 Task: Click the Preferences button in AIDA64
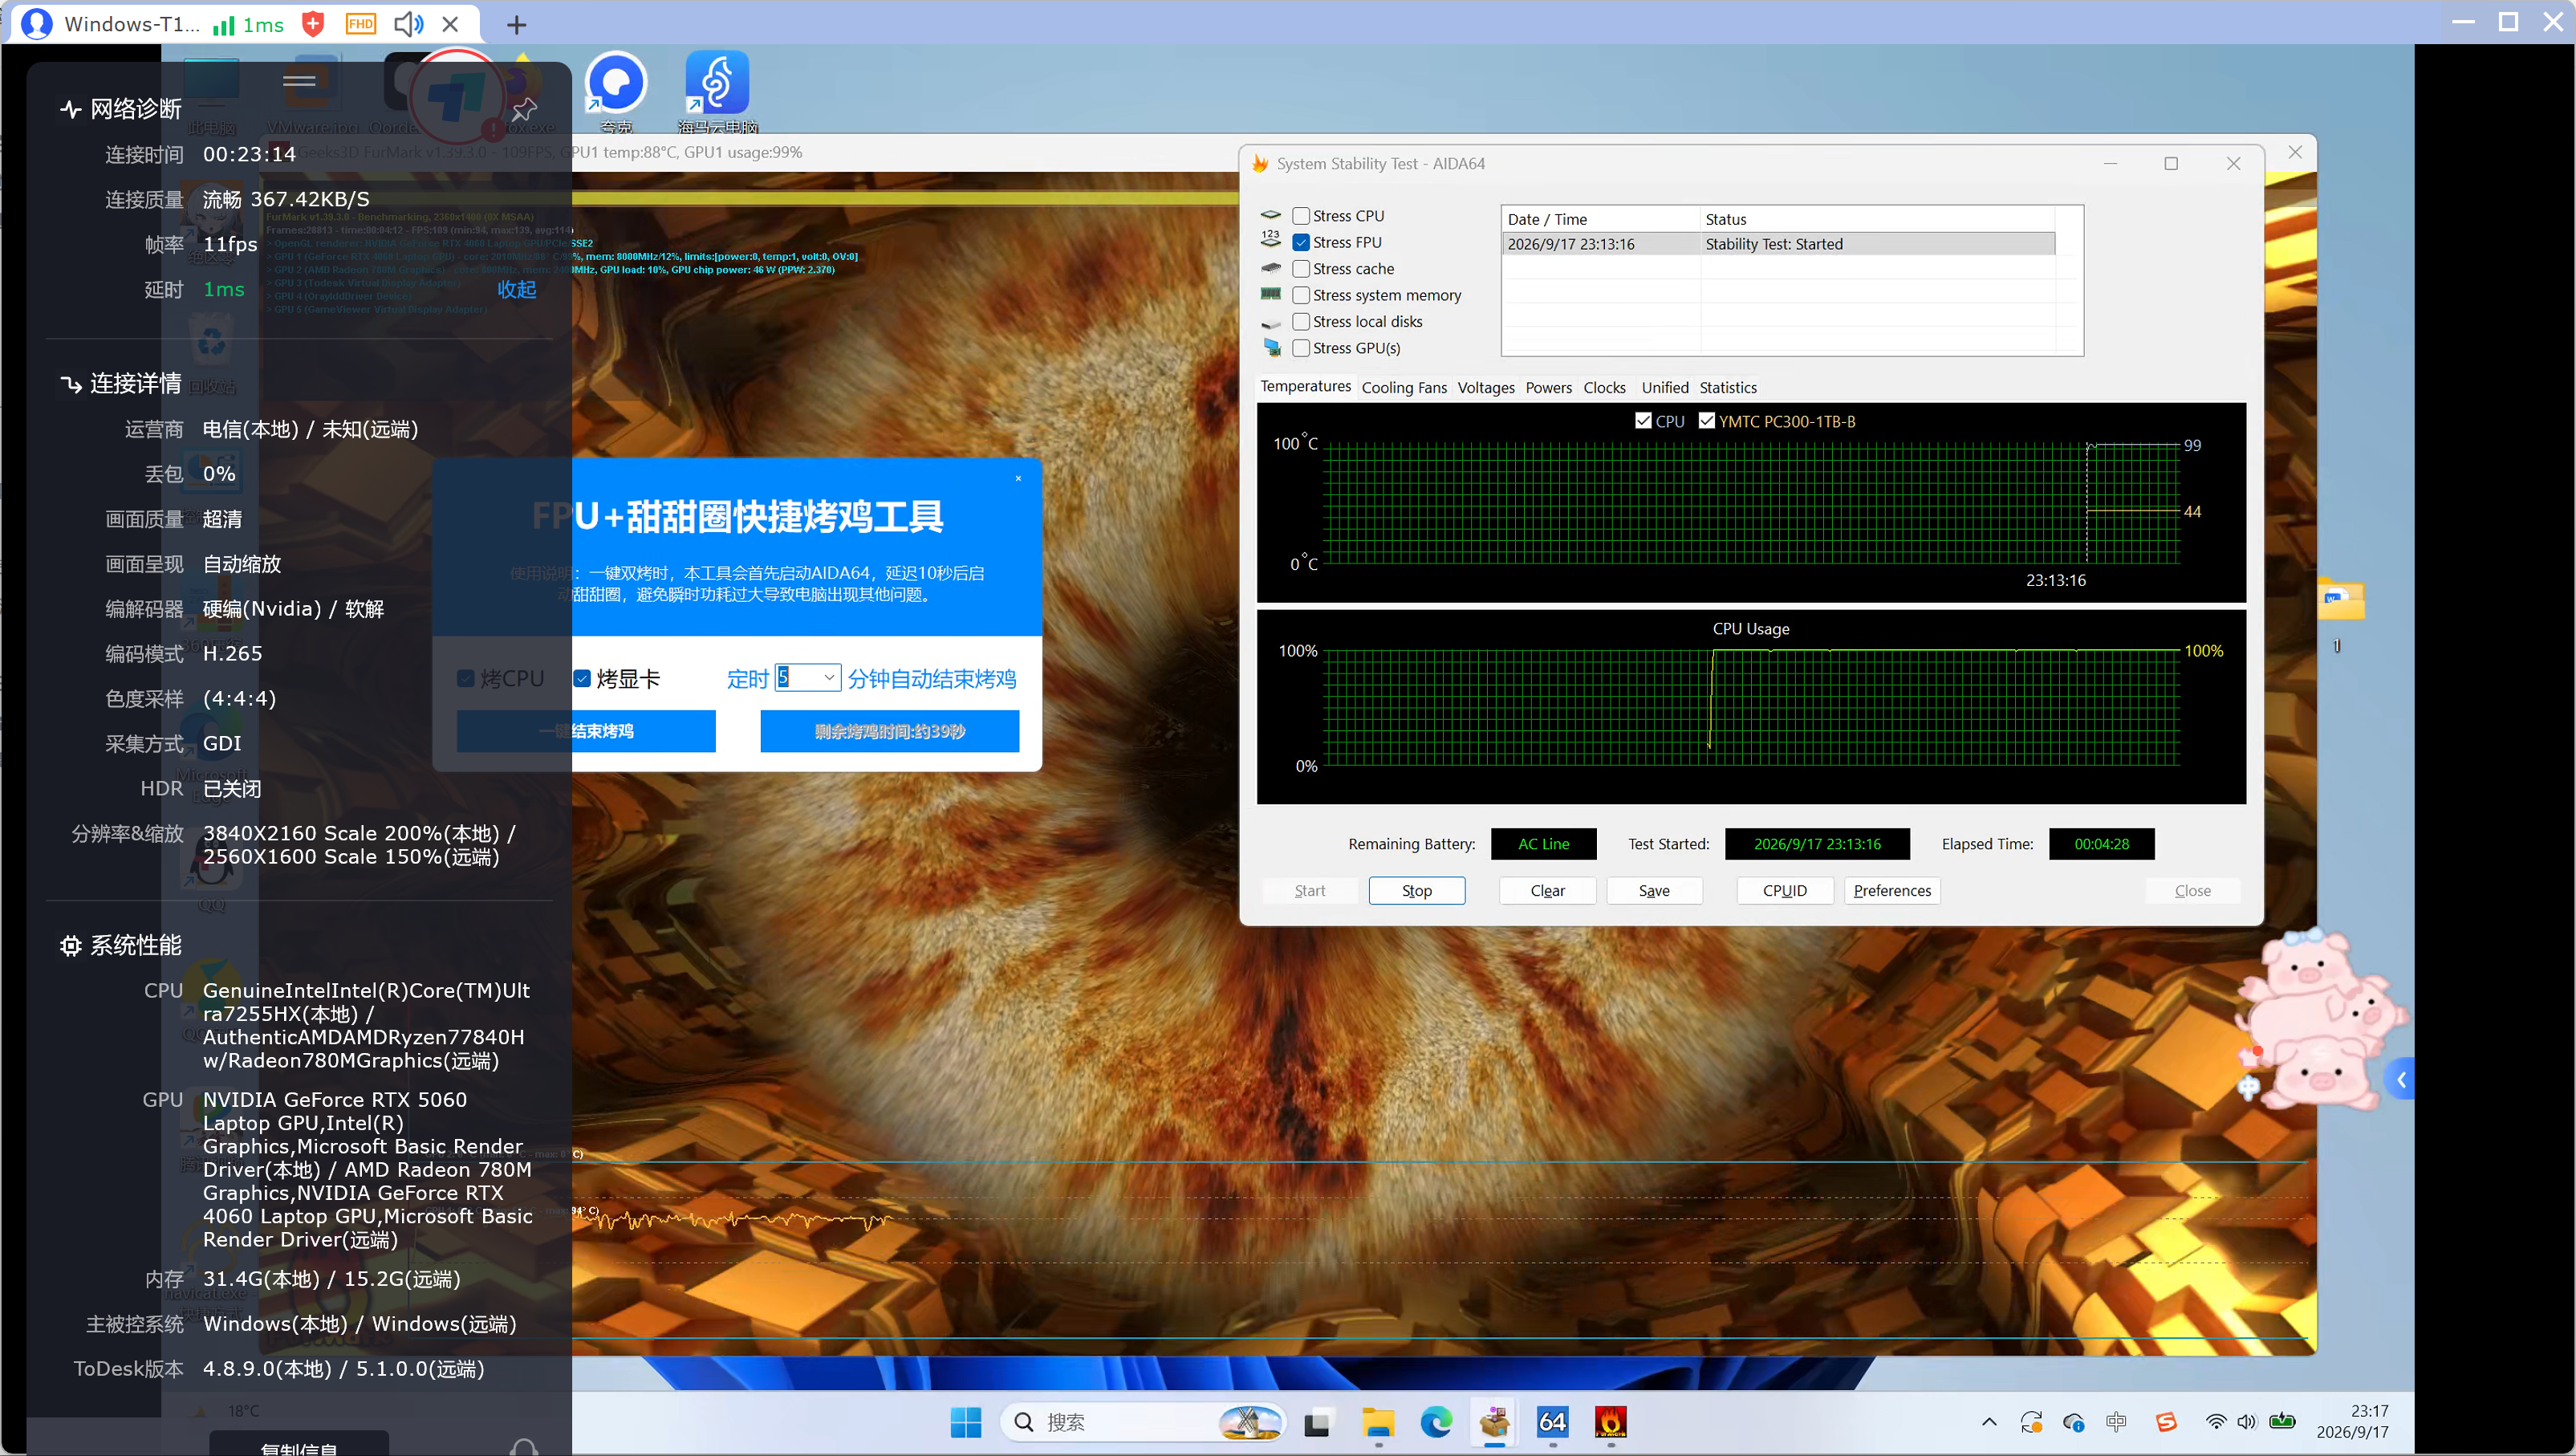(x=1891, y=890)
